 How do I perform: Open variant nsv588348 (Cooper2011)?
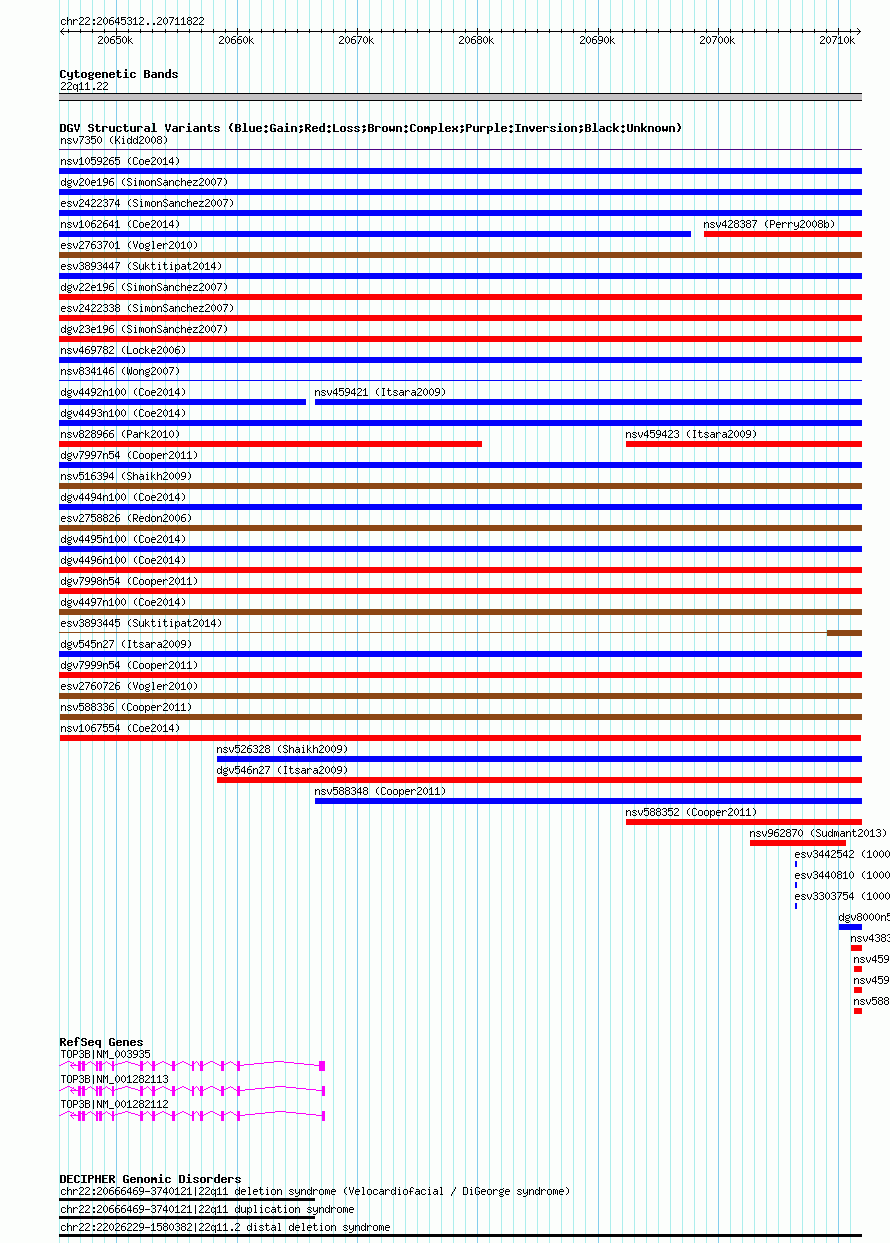click(381, 791)
